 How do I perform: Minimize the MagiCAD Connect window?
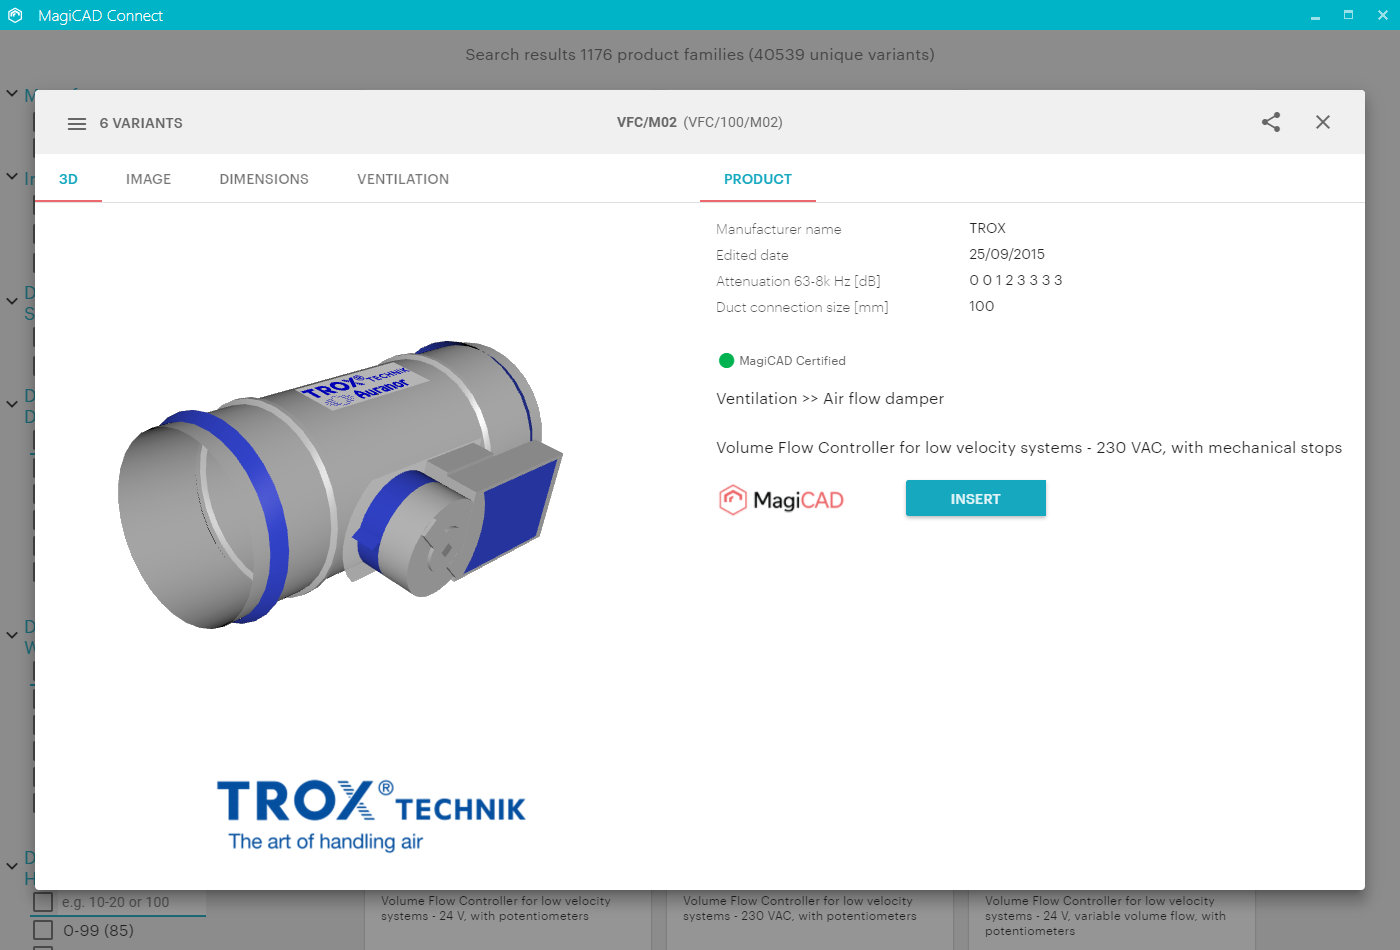1315,15
